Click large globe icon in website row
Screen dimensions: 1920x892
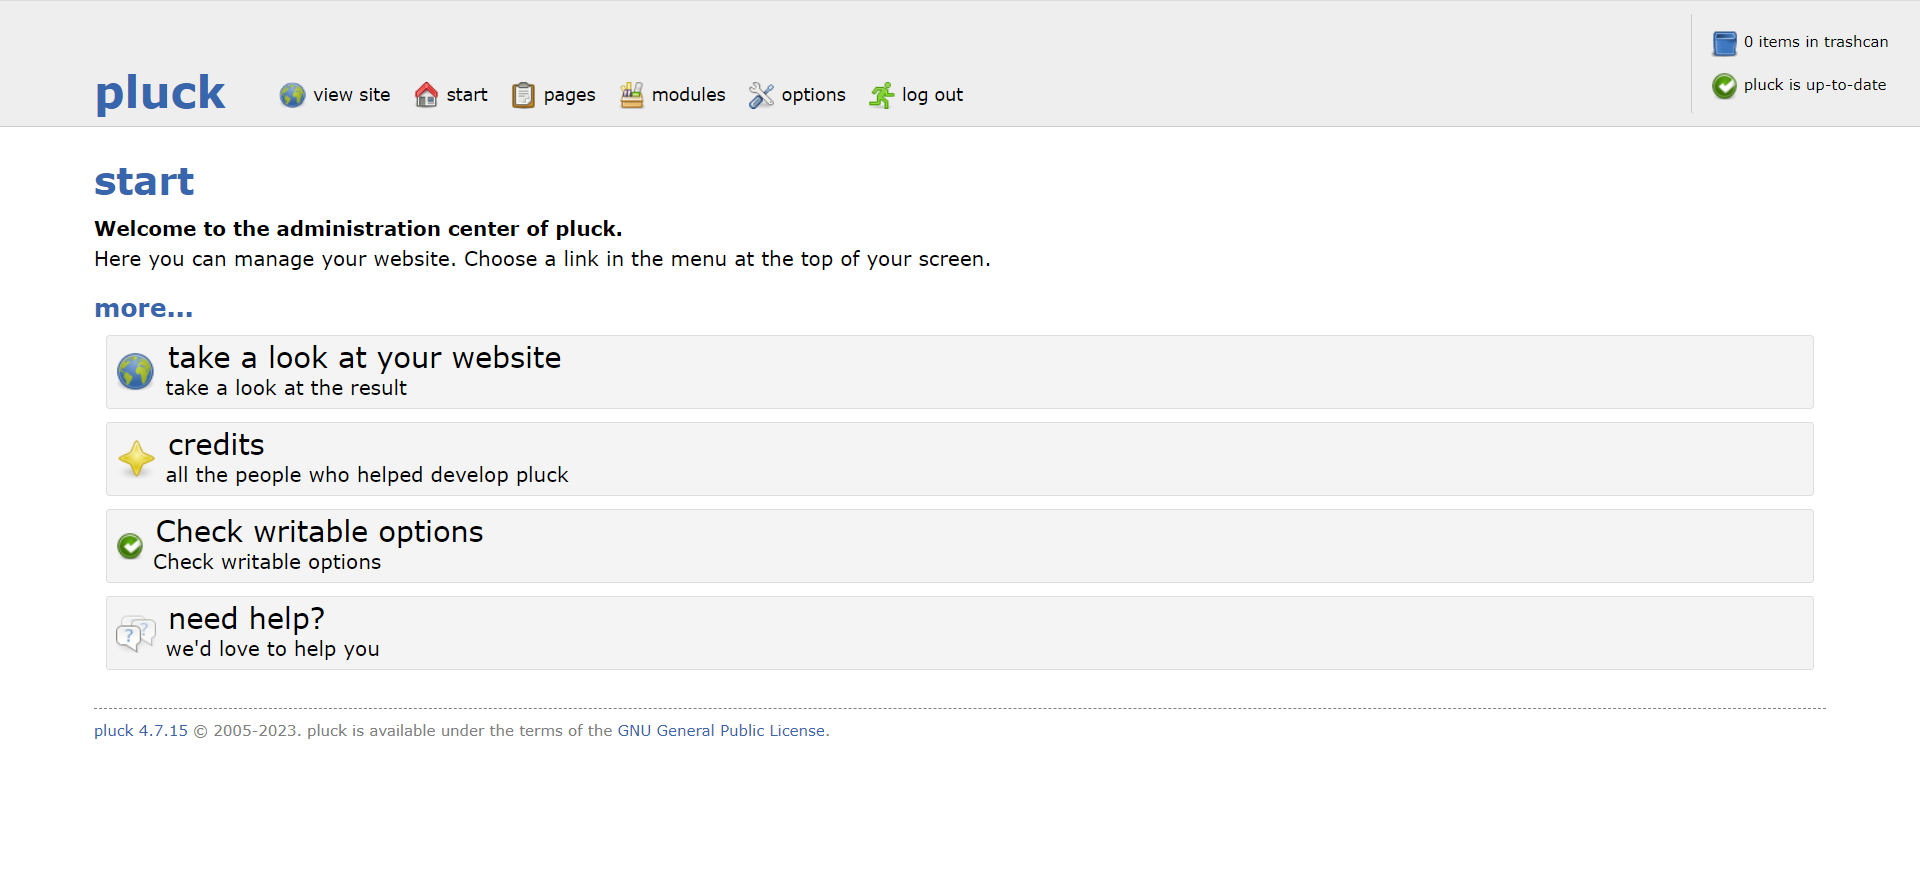[x=135, y=371]
